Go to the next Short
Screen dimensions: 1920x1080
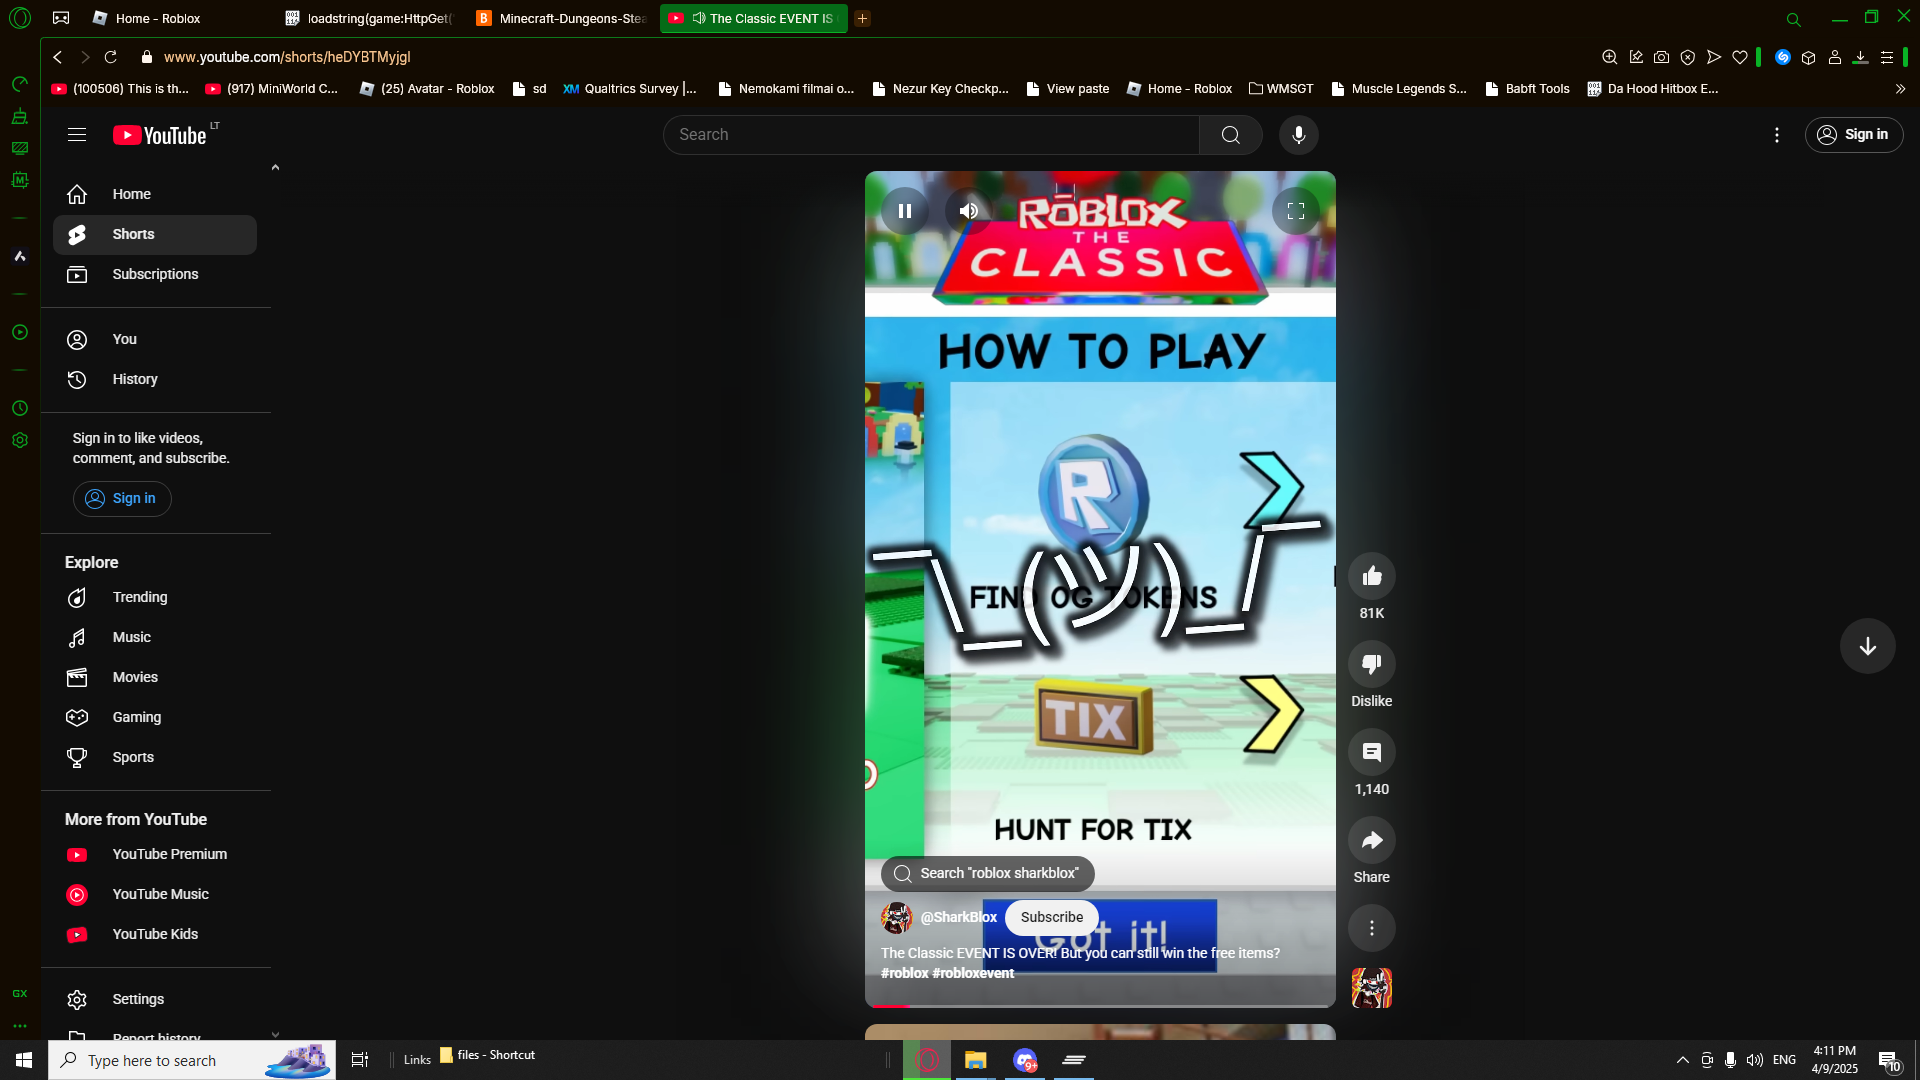[x=1867, y=646]
